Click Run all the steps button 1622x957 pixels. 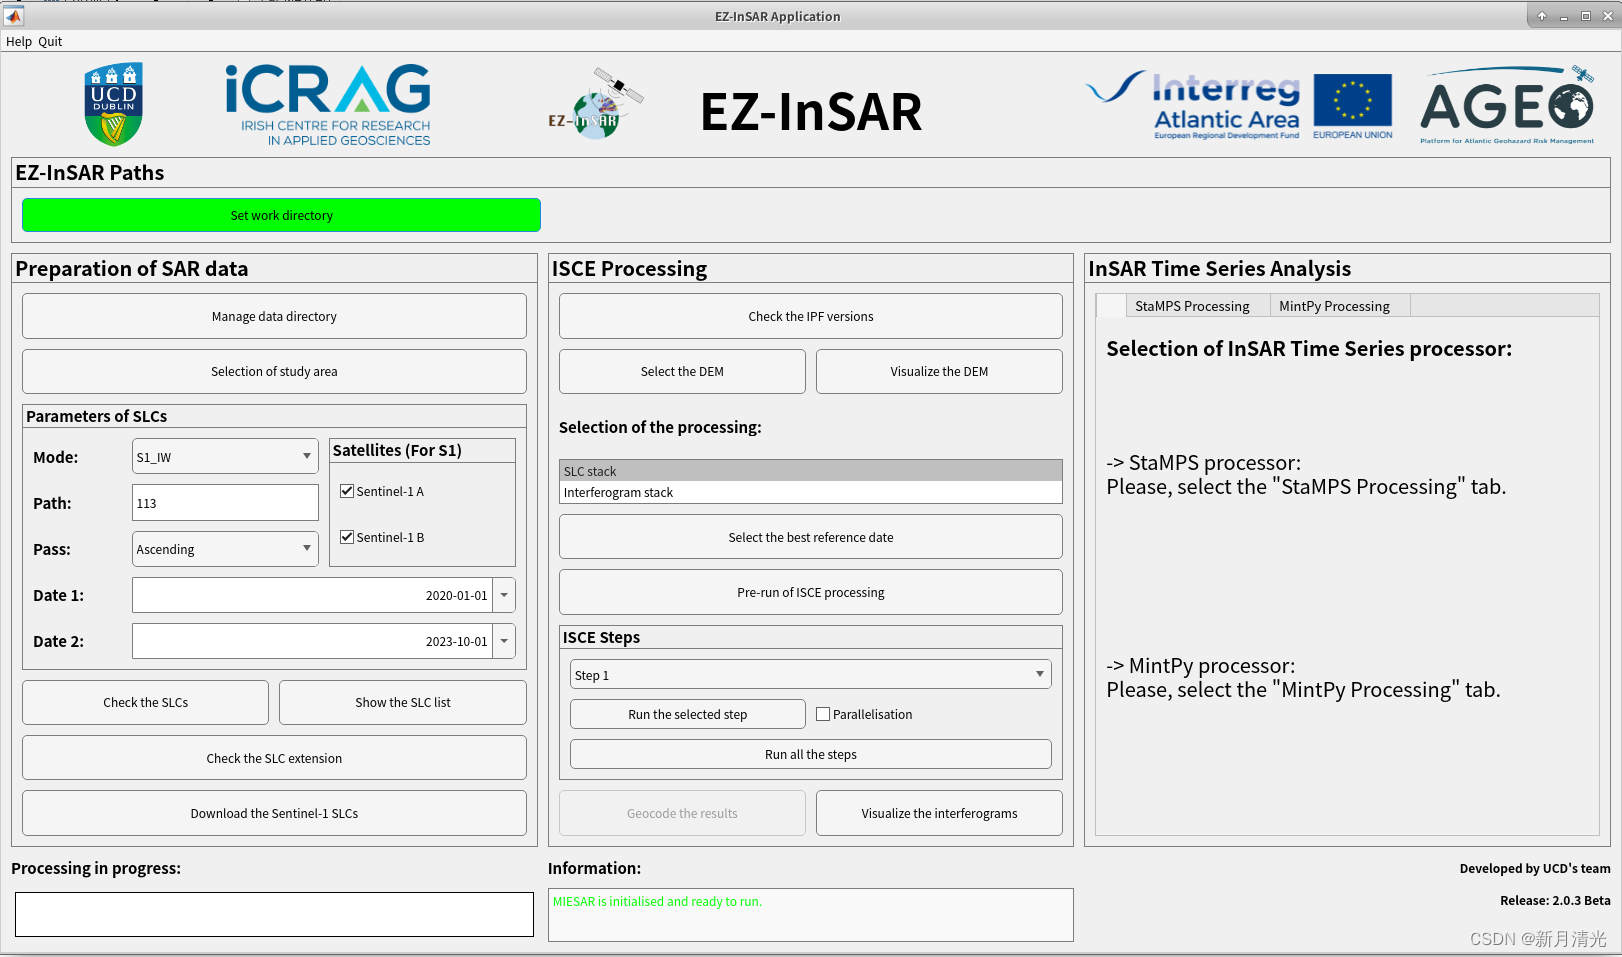point(811,754)
